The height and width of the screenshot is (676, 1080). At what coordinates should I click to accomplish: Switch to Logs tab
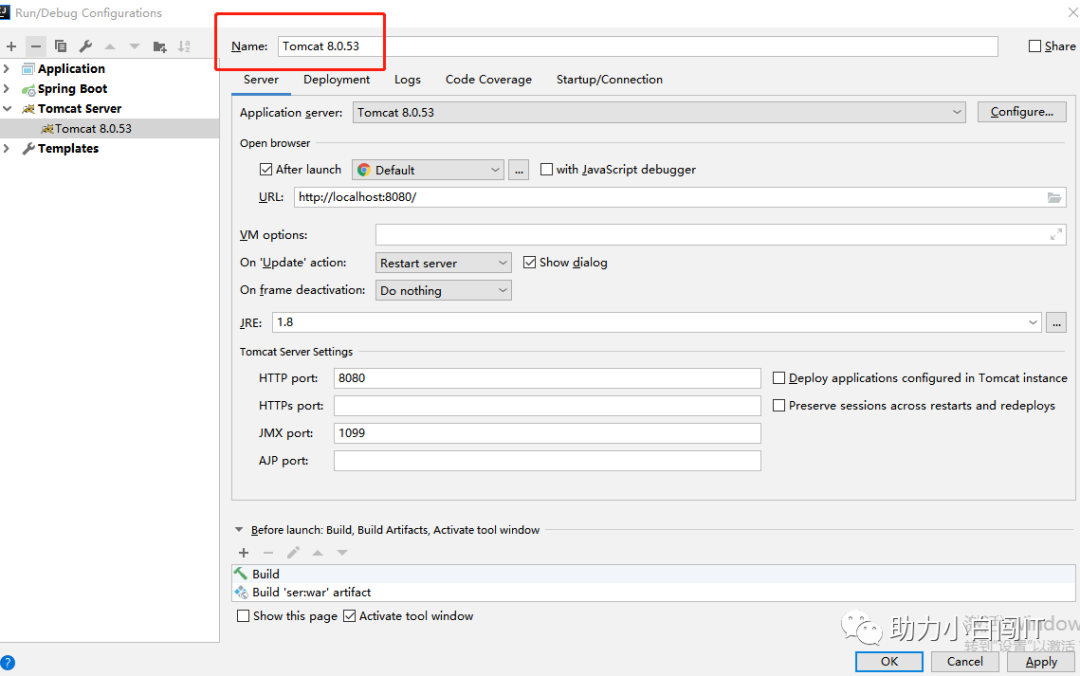pyautogui.click(x=407, y=80)
